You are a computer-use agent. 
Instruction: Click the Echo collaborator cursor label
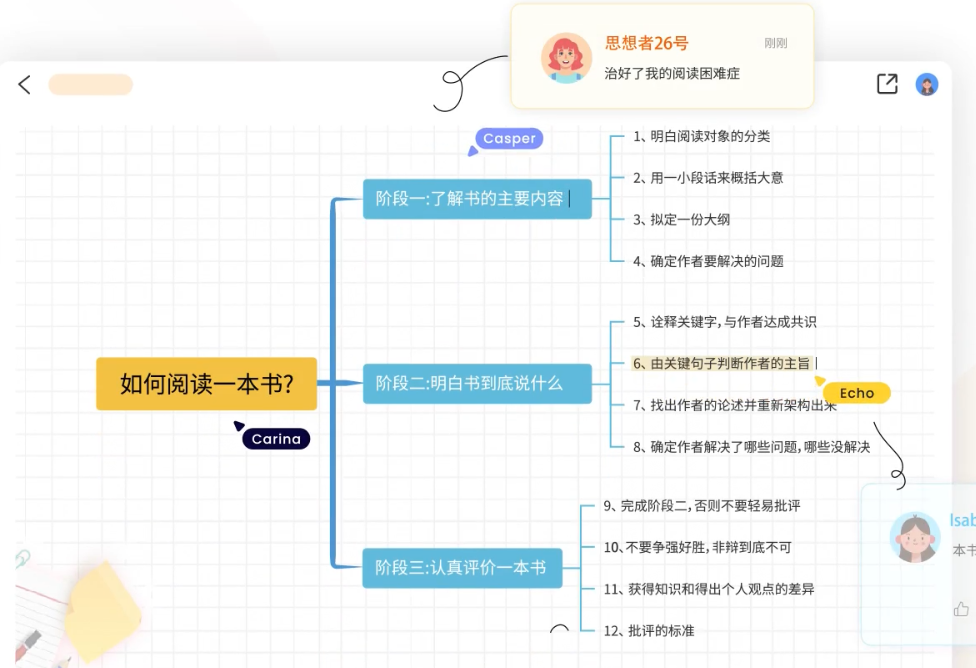pyautogui.click(x=856, y=393)
